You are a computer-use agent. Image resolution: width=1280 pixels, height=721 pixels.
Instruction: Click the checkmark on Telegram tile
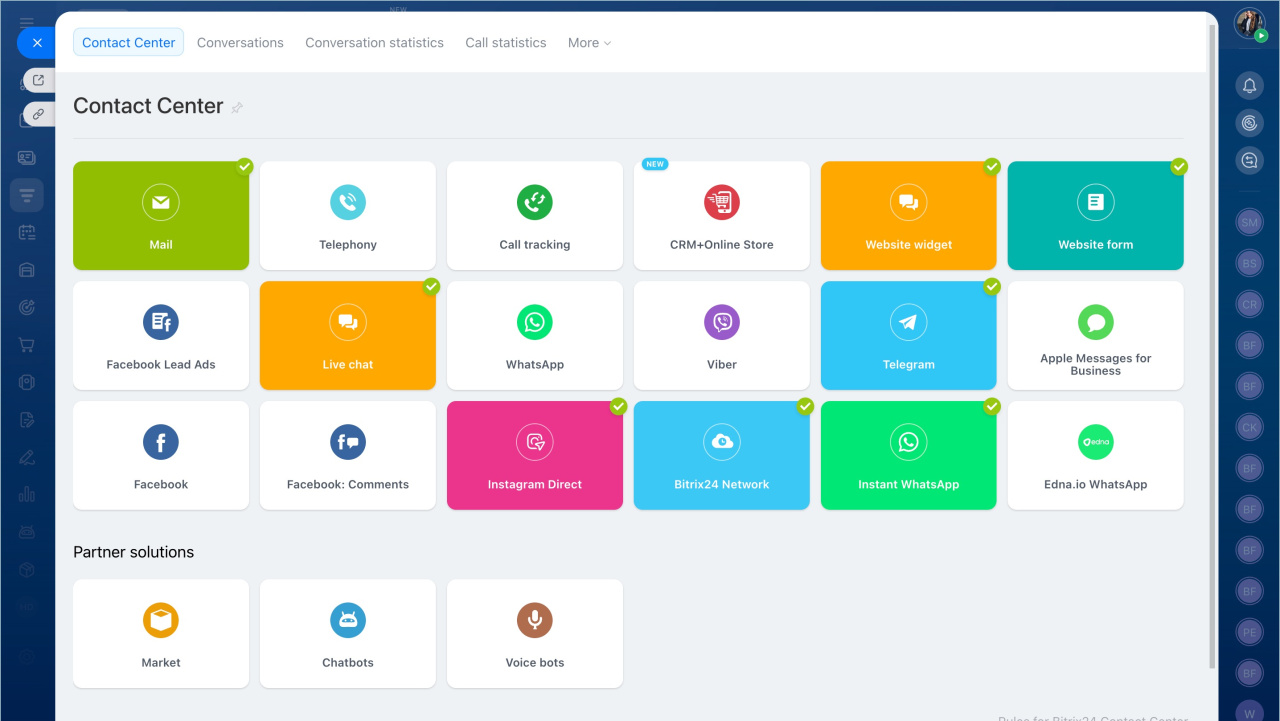[992, 286]
